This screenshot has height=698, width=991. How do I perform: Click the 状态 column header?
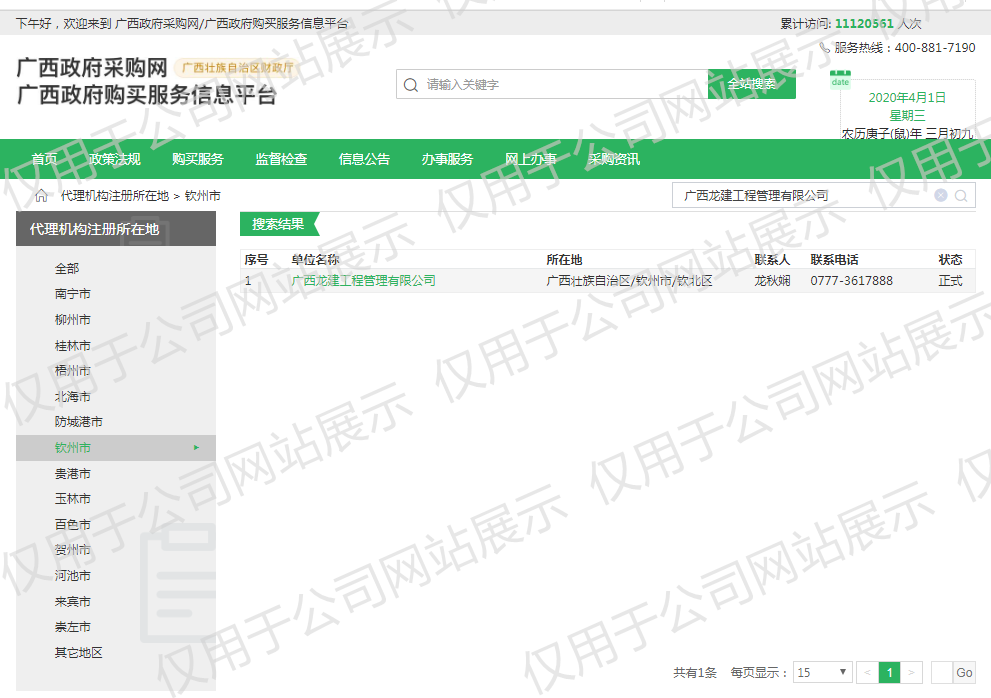951,260
